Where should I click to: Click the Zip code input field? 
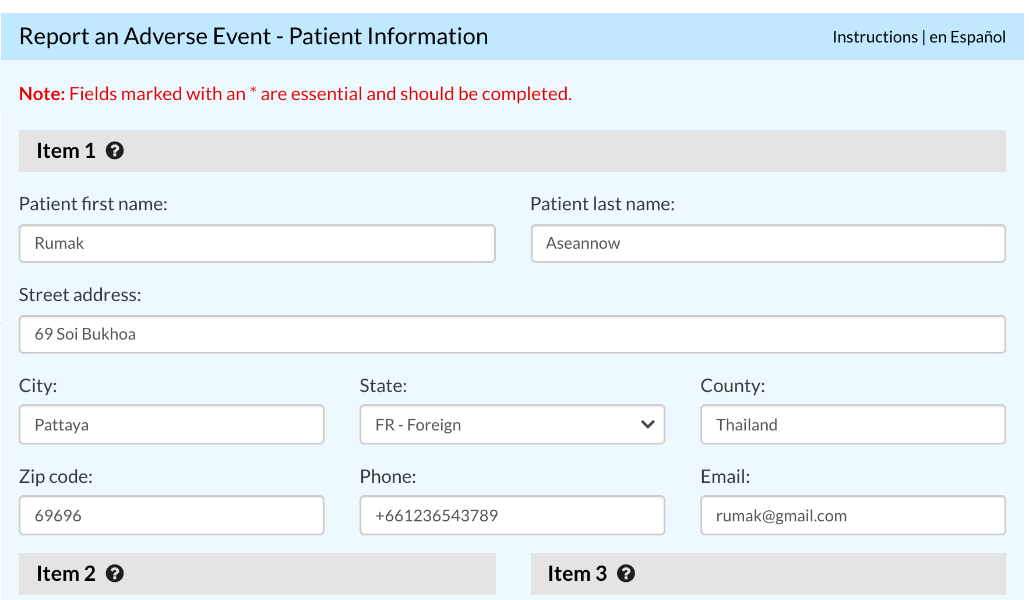(171, 516)
